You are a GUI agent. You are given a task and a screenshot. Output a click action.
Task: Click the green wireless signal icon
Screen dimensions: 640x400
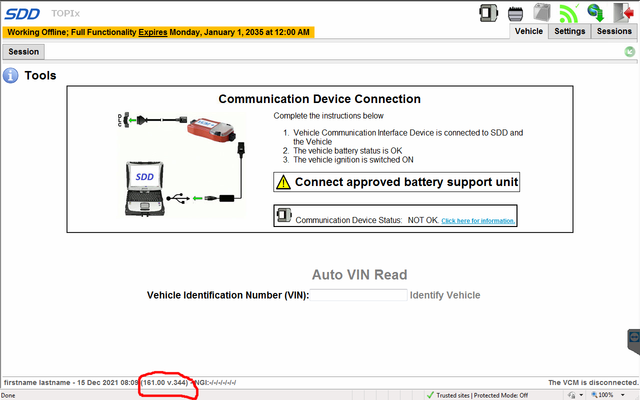point(569,13)
